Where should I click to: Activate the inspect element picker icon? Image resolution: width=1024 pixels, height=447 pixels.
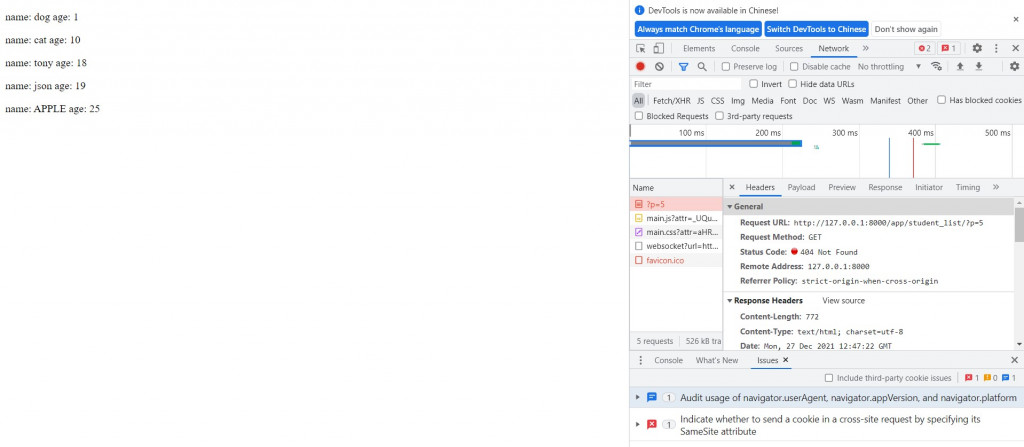pyautogui.click(x=641, y=48)
